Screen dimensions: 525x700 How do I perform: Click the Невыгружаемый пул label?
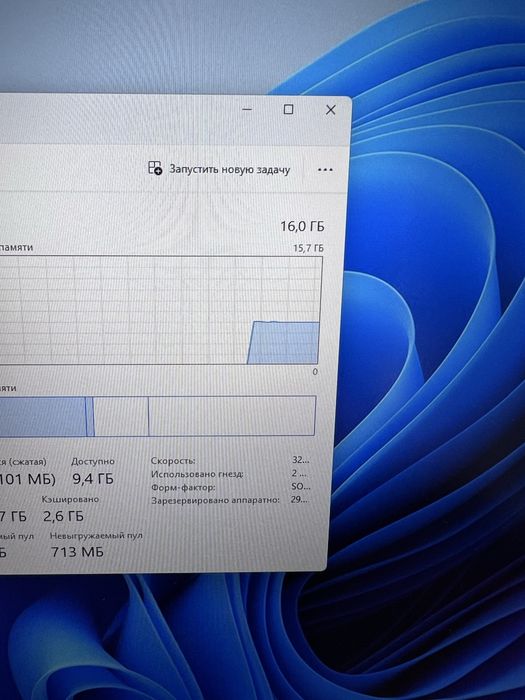96,535
